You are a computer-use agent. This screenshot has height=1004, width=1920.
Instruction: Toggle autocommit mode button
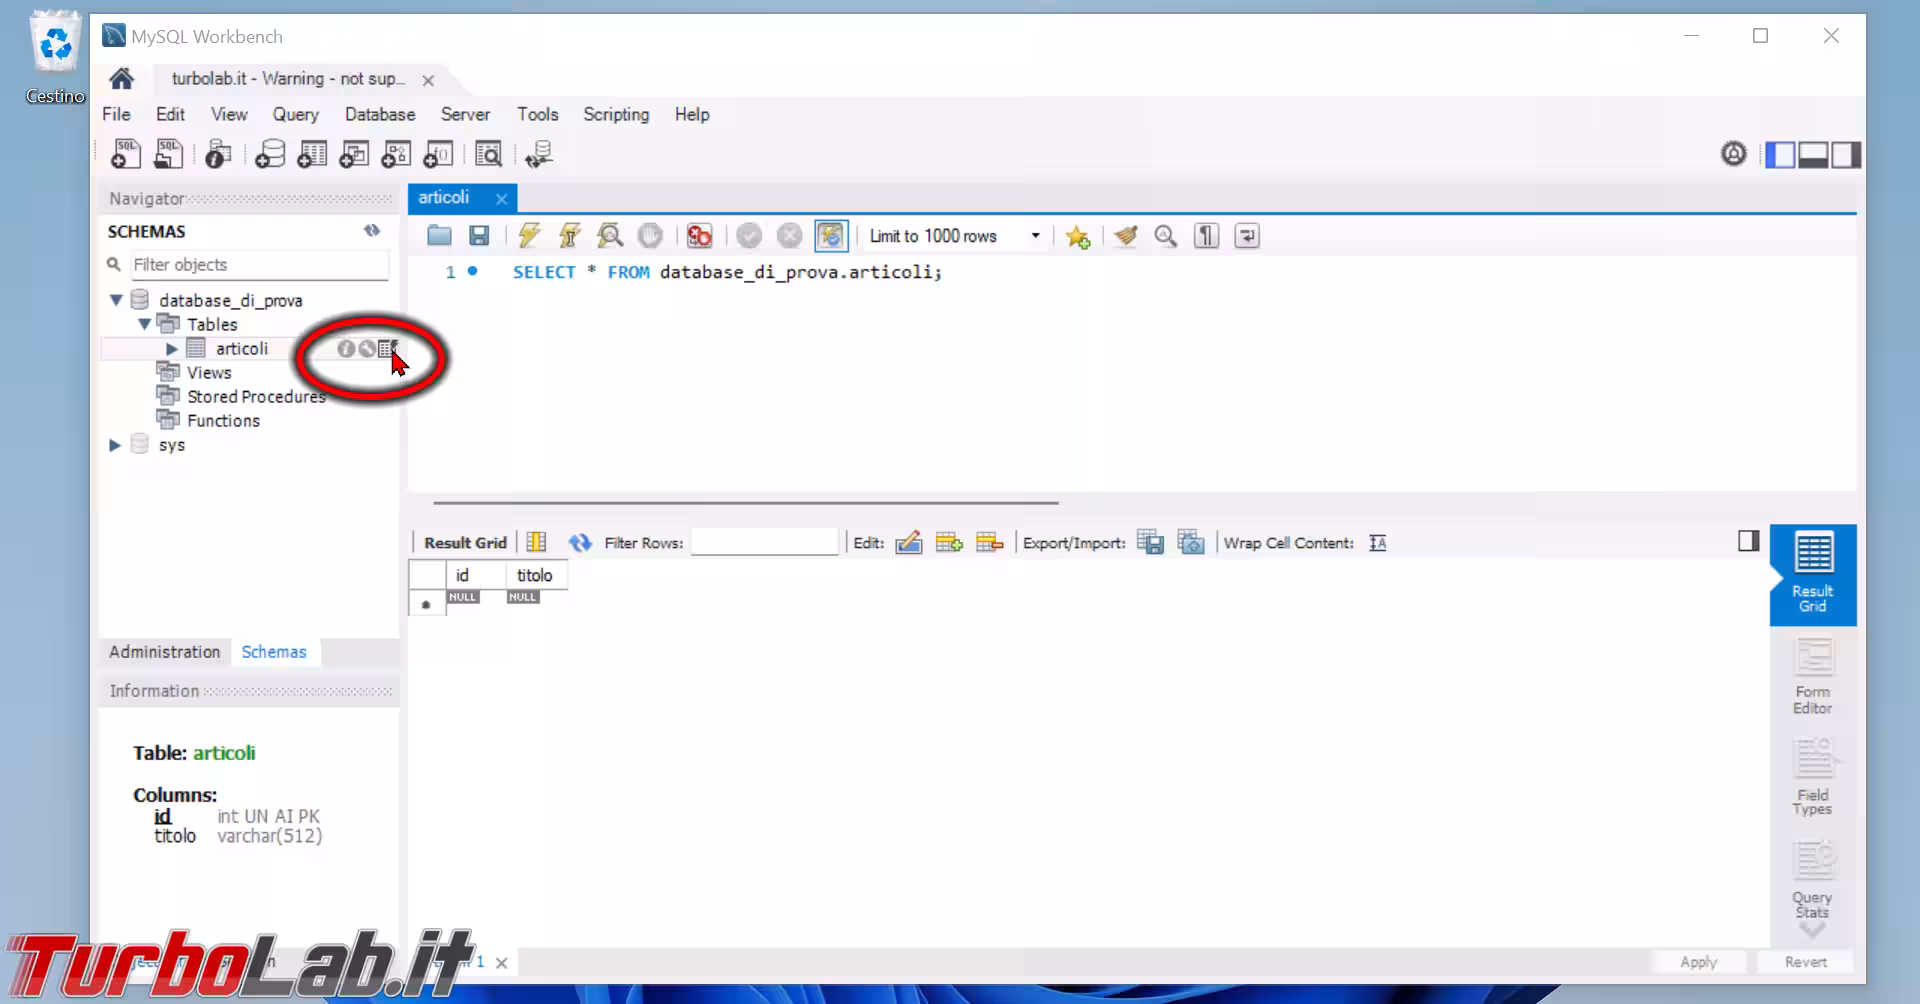[x=831, y=236]
